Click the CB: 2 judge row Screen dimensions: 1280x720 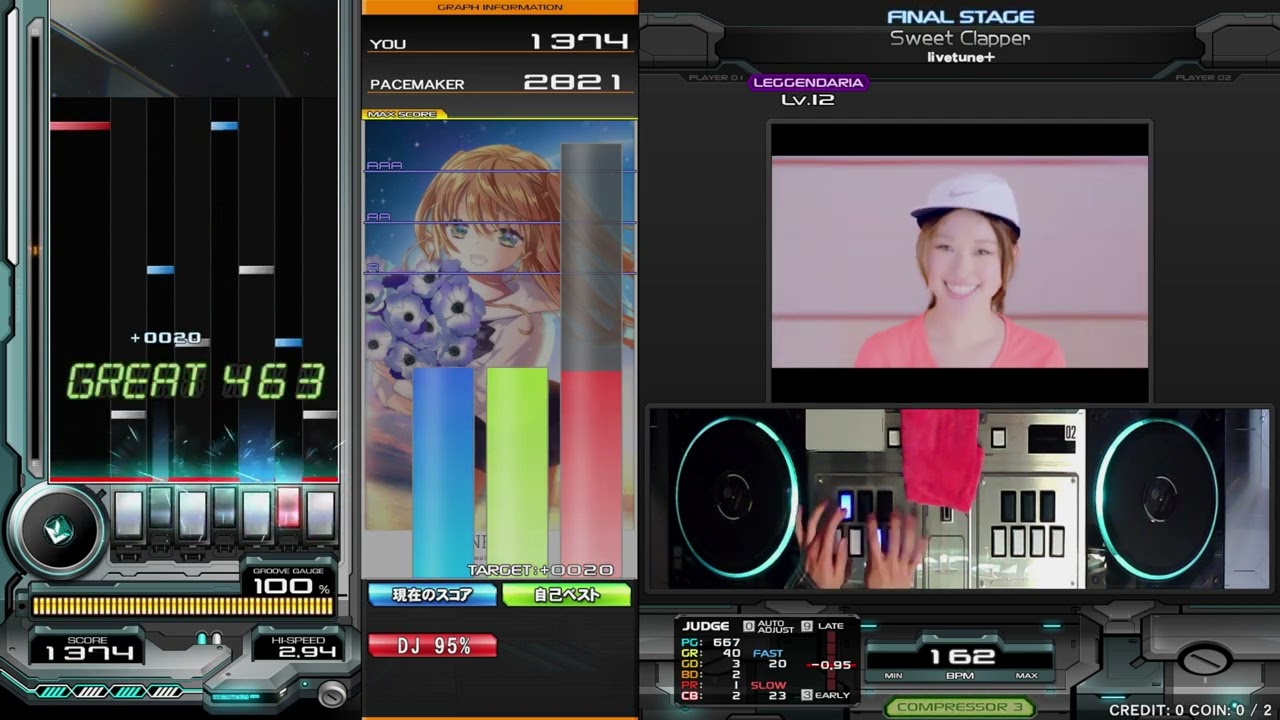pos(711,696)
